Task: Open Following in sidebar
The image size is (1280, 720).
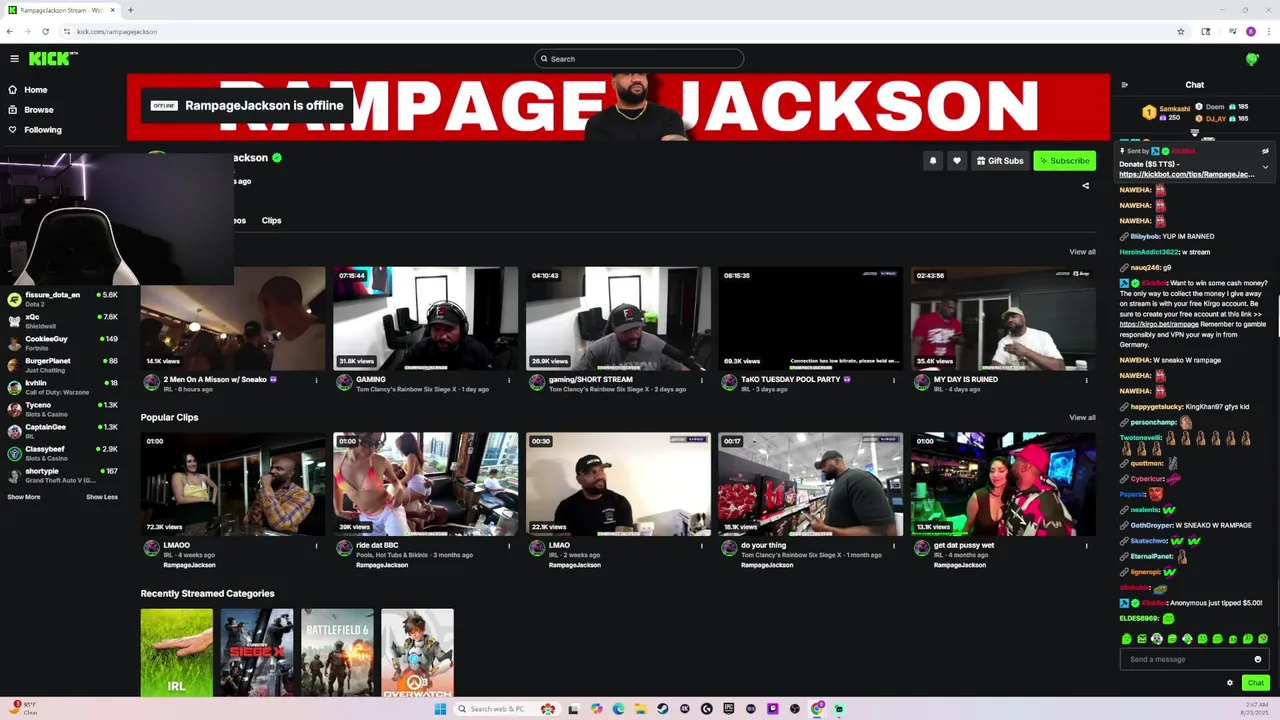Action: click(35, 130)
